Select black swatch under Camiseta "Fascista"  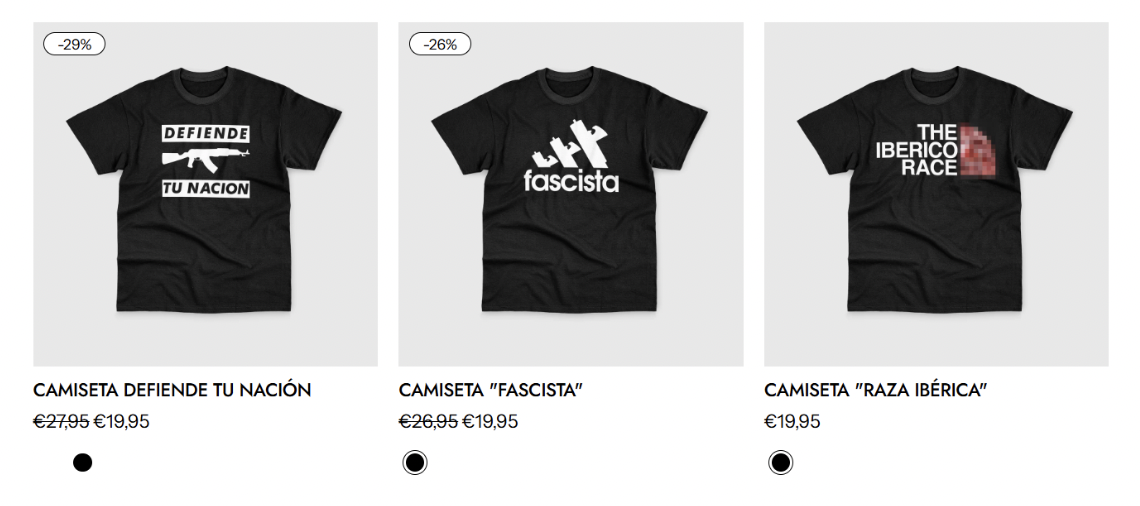415,462
